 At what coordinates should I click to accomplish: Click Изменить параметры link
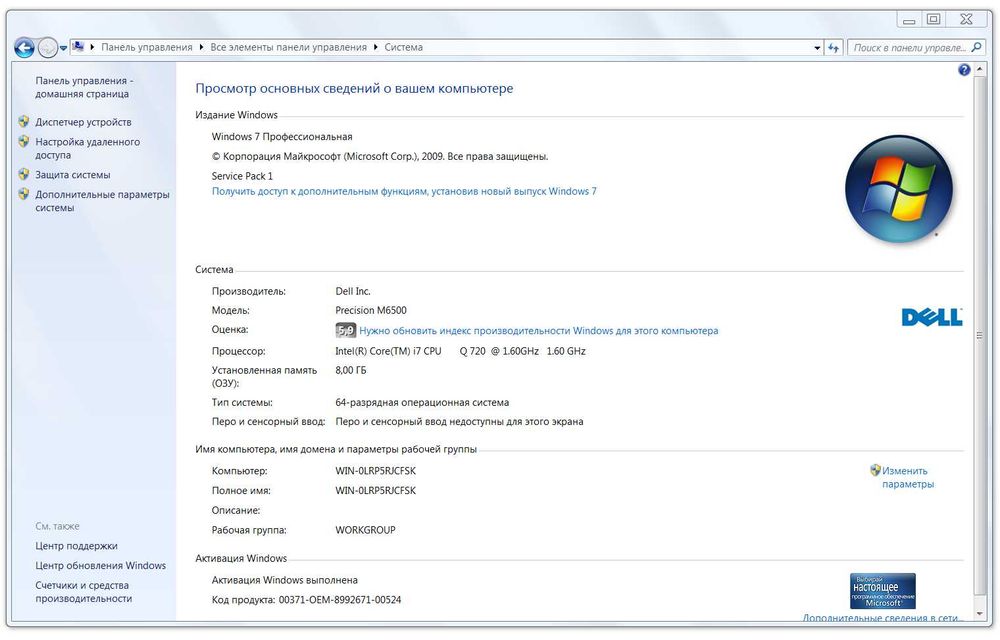[908, 477]
